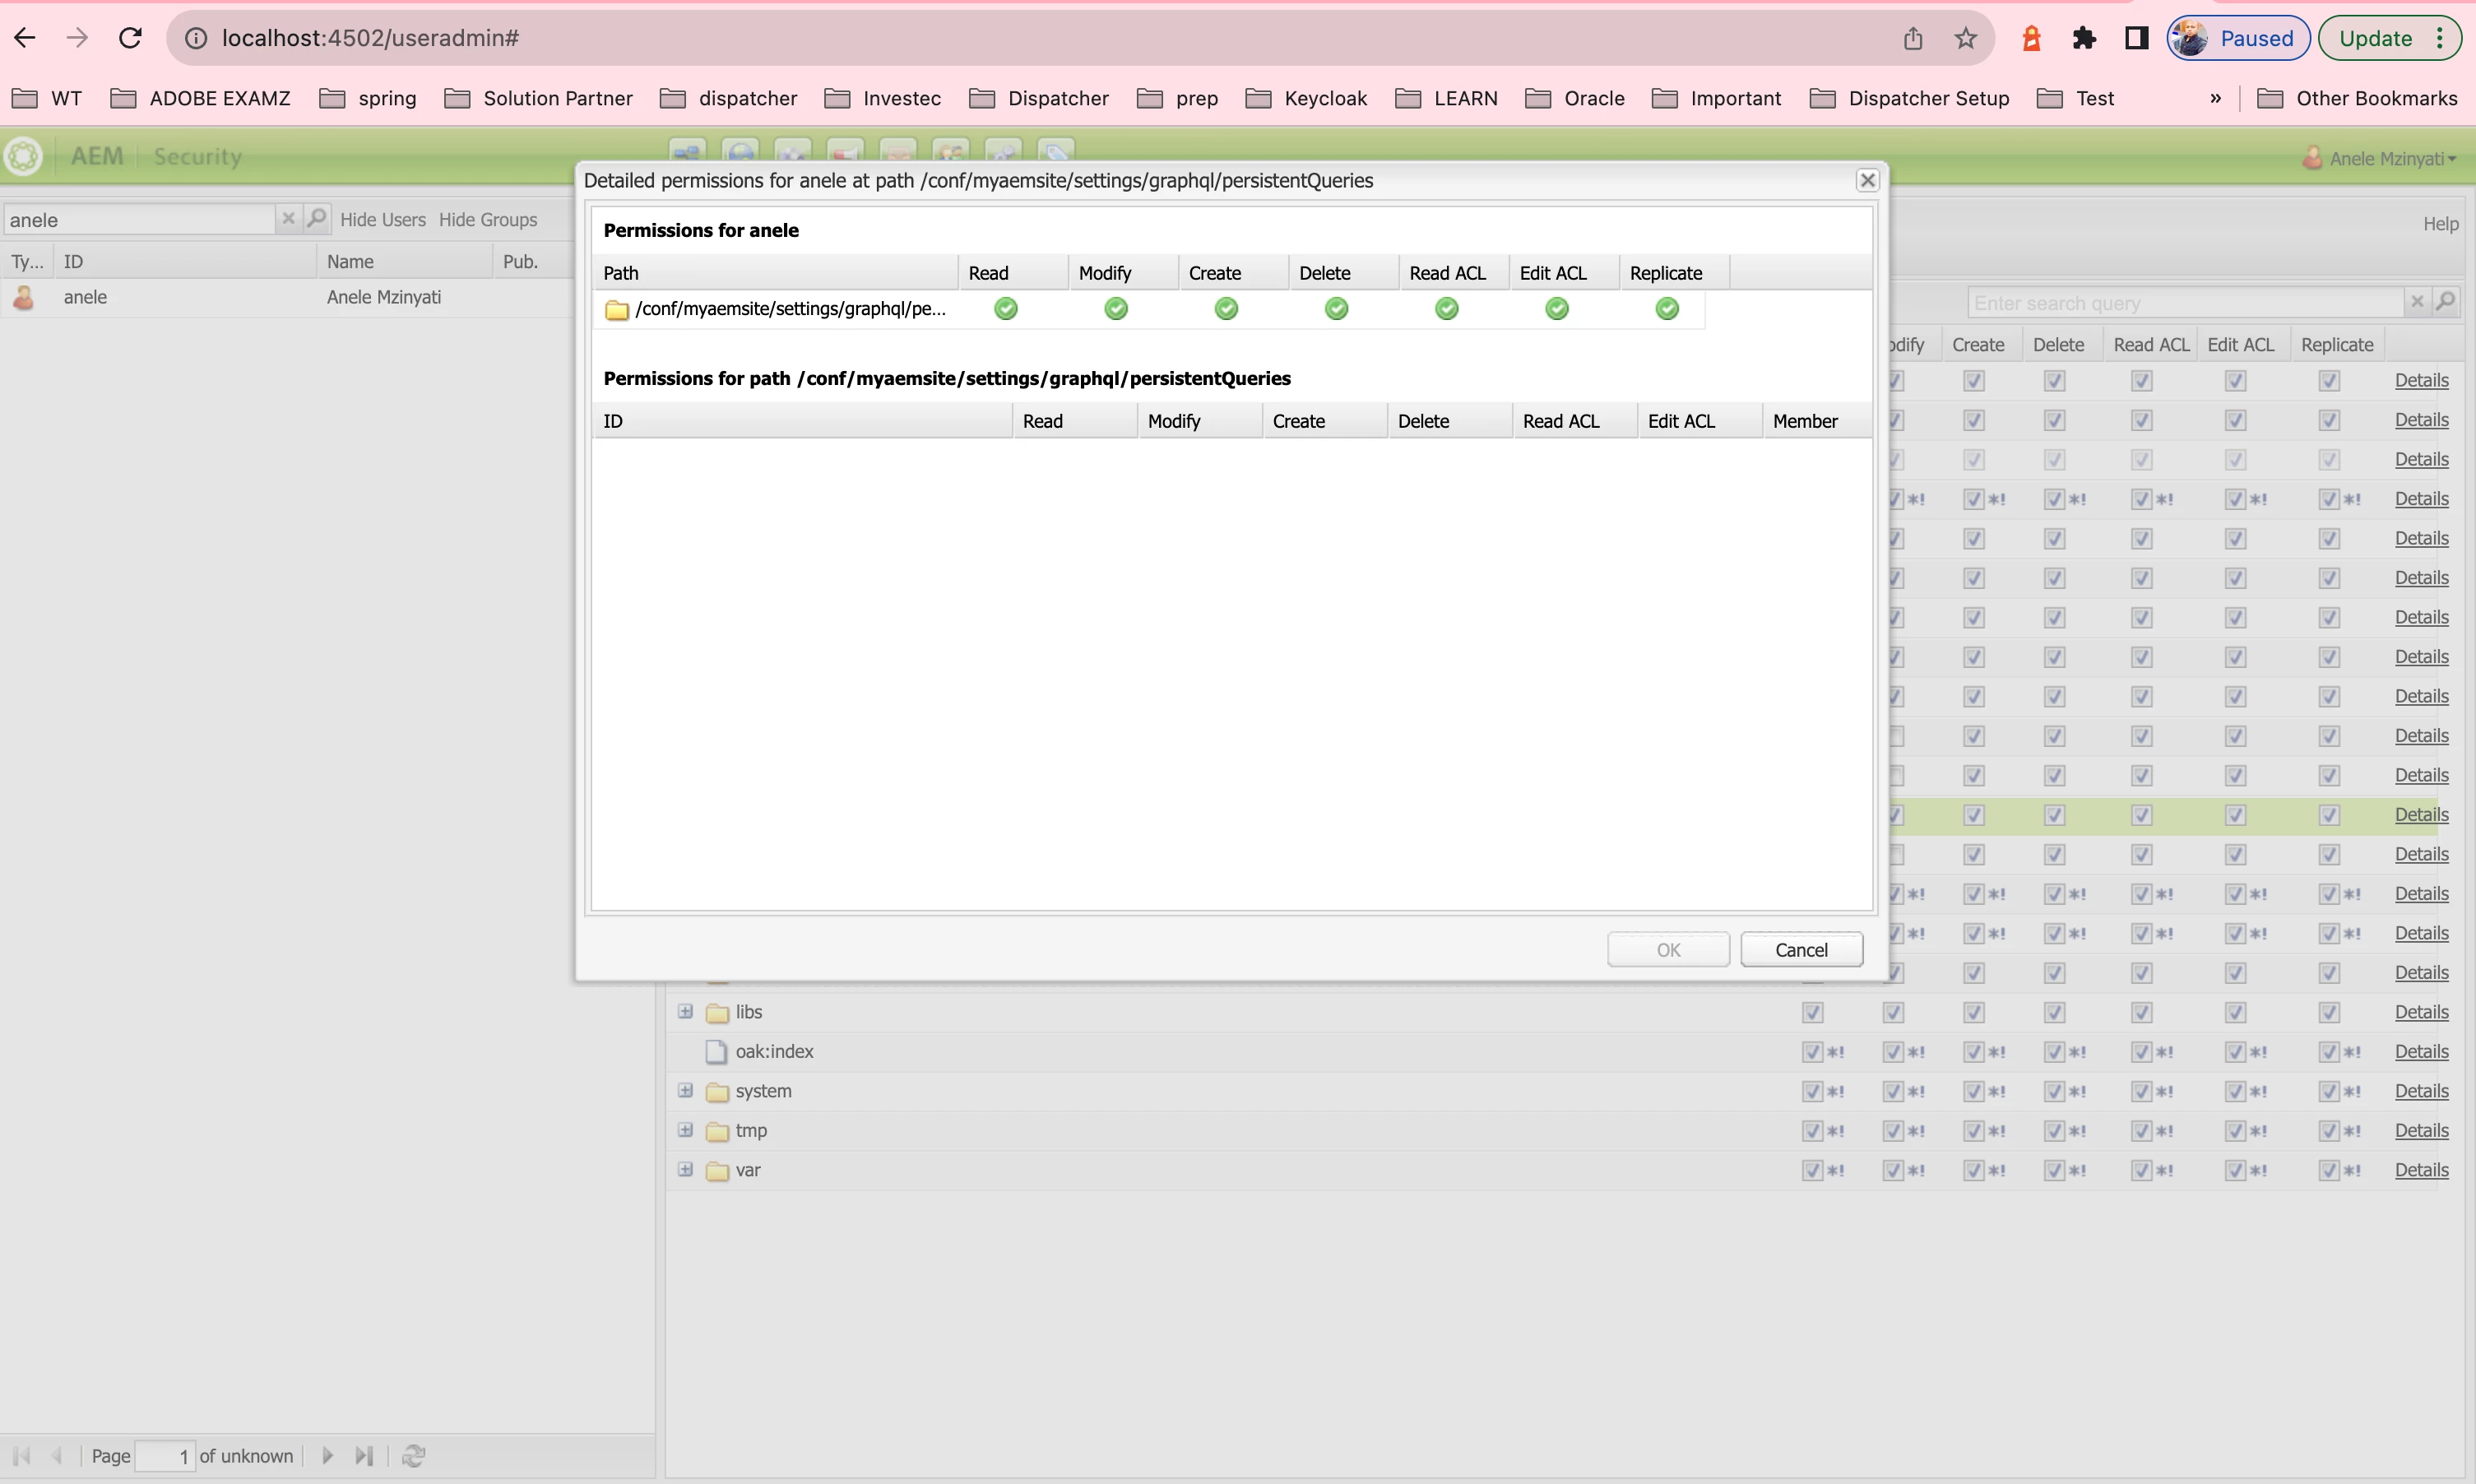Toggle the Create checkbox for the var row

(x=1973, y=1170)
